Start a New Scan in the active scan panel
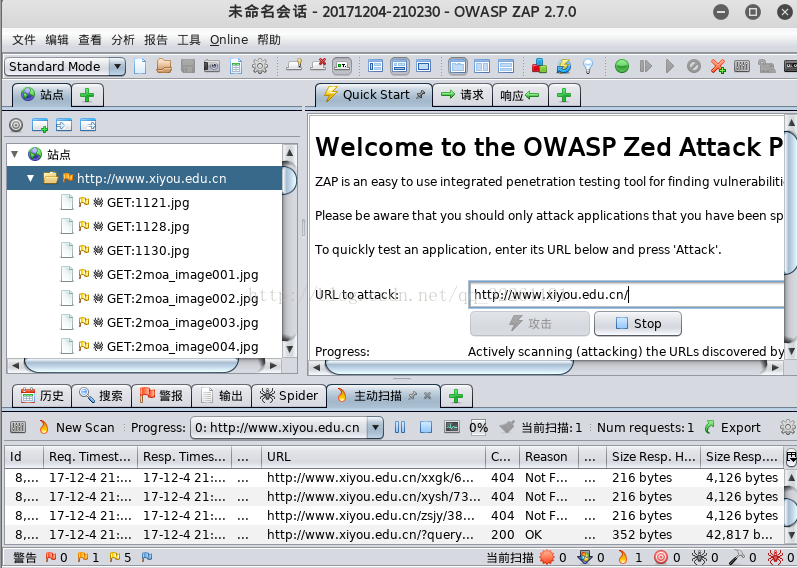This screenshot has height=568, width=797. [76, 427]
